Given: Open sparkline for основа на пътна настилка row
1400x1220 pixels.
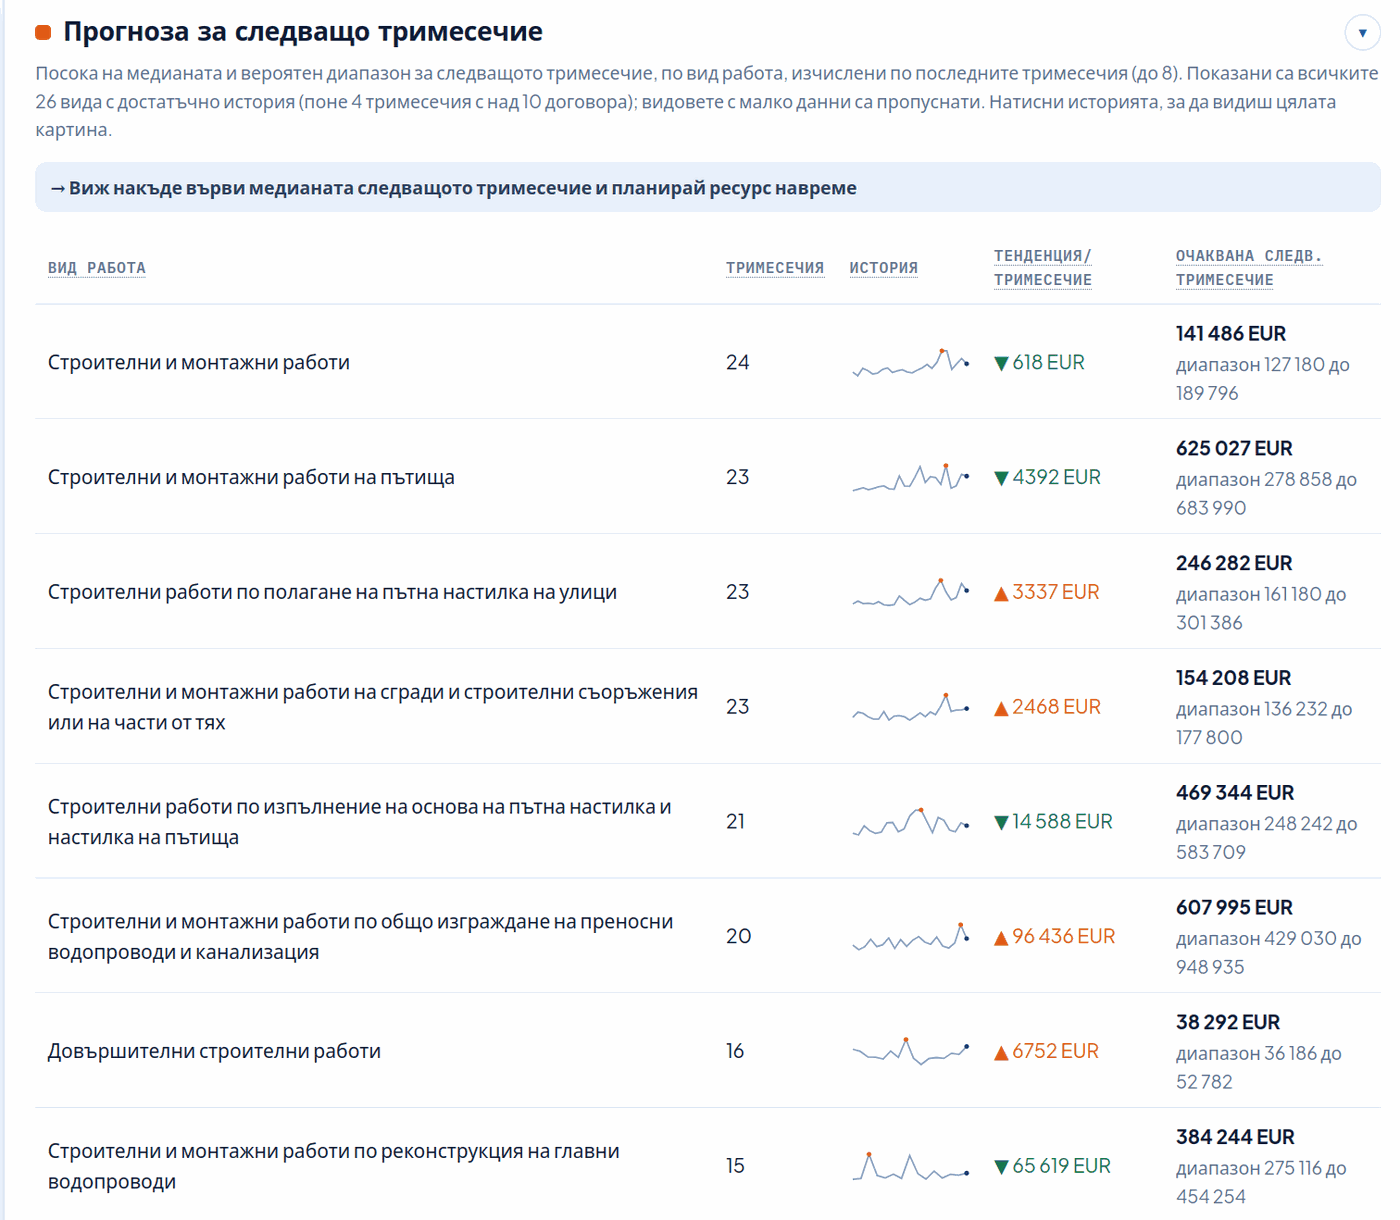Looking at the screenshot, I should pyautogui.click(x=910, y=822).
